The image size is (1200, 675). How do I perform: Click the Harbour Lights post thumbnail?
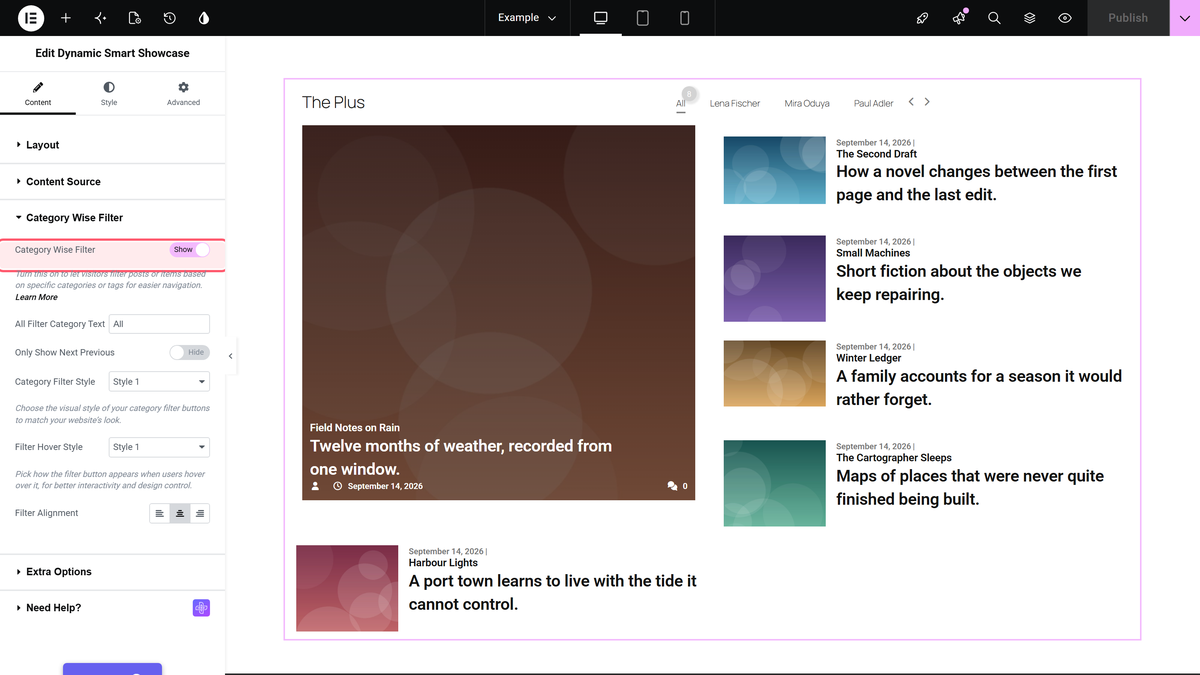click(347, 588)
